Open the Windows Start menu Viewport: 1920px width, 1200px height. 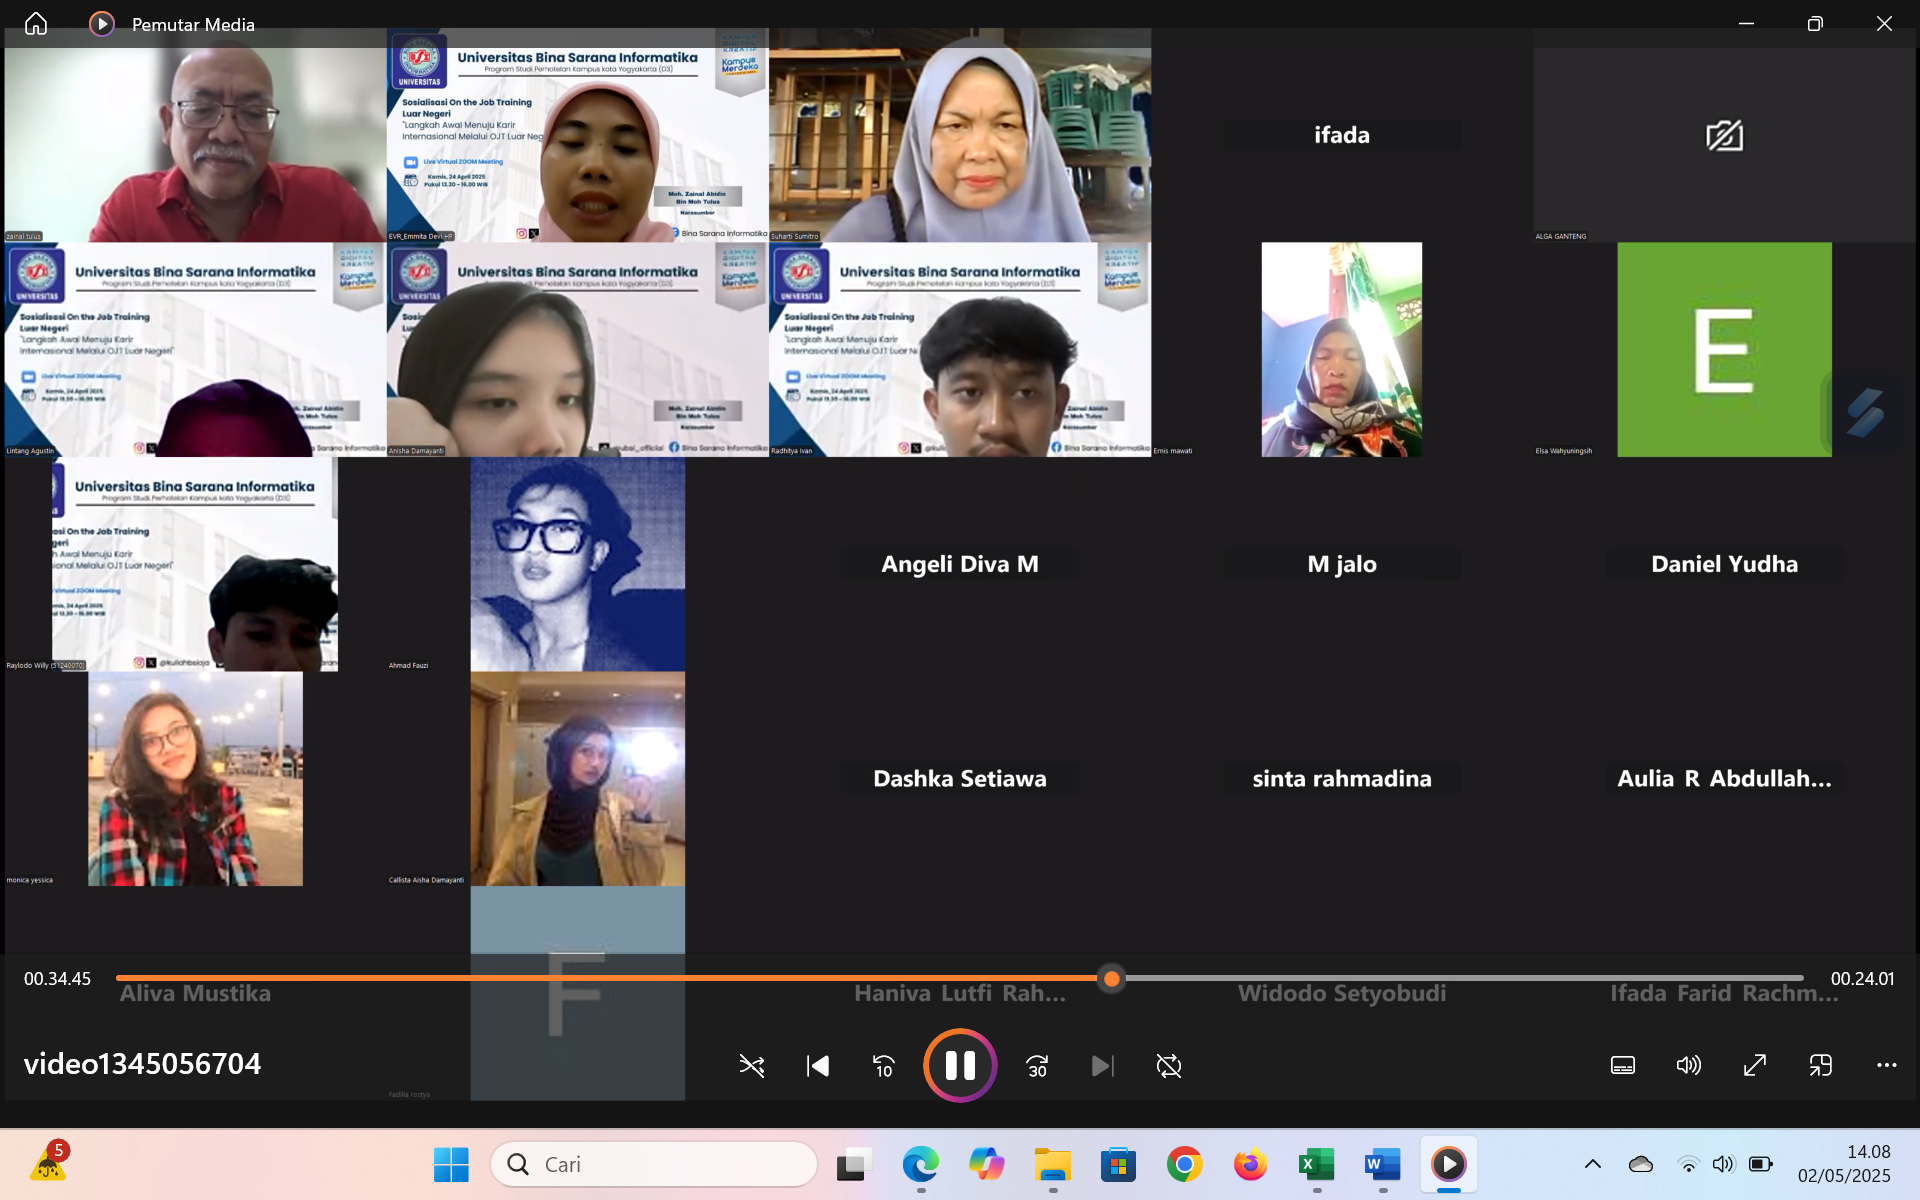coord(451,1164)
